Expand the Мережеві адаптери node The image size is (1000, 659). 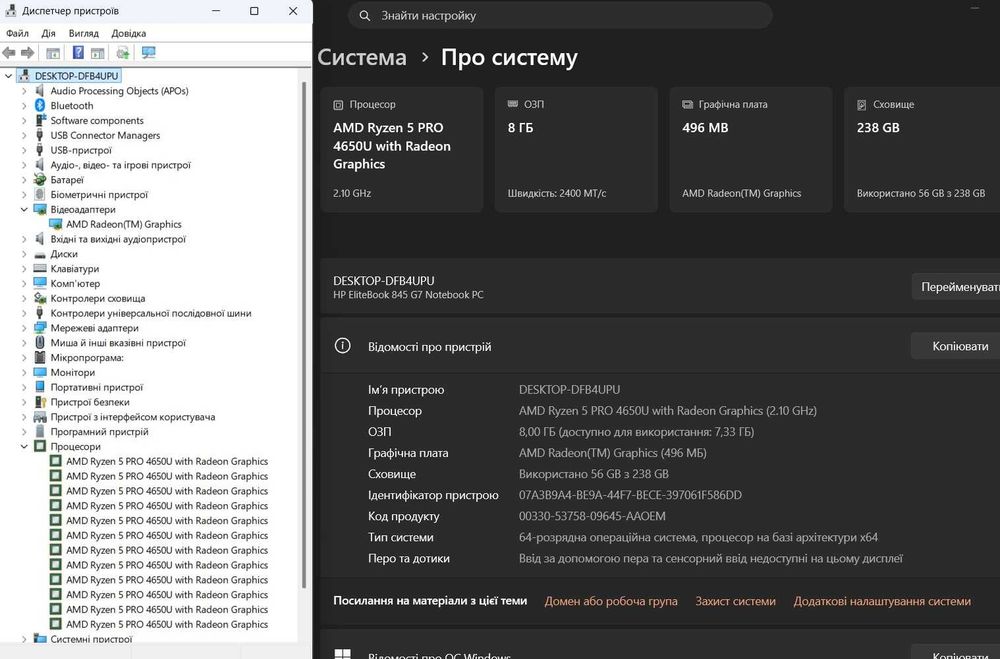coord(24,328)
